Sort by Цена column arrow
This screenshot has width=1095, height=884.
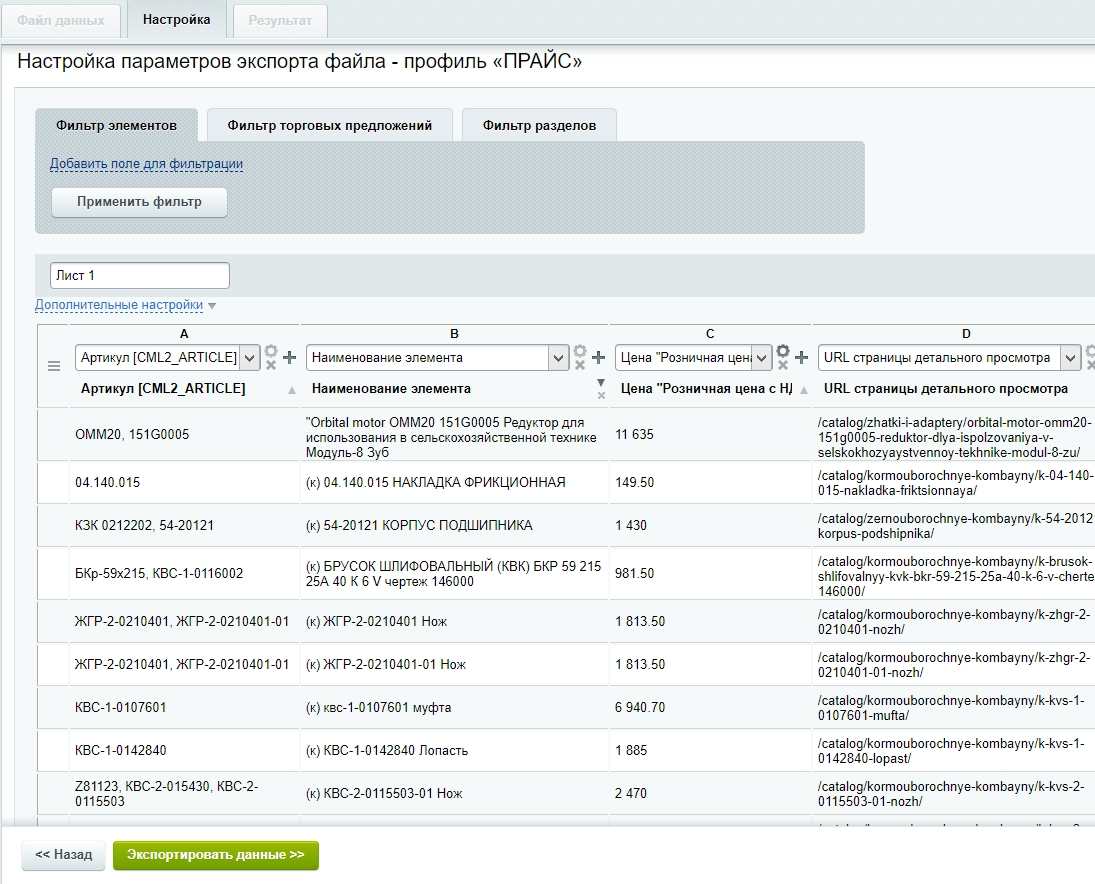804,390
